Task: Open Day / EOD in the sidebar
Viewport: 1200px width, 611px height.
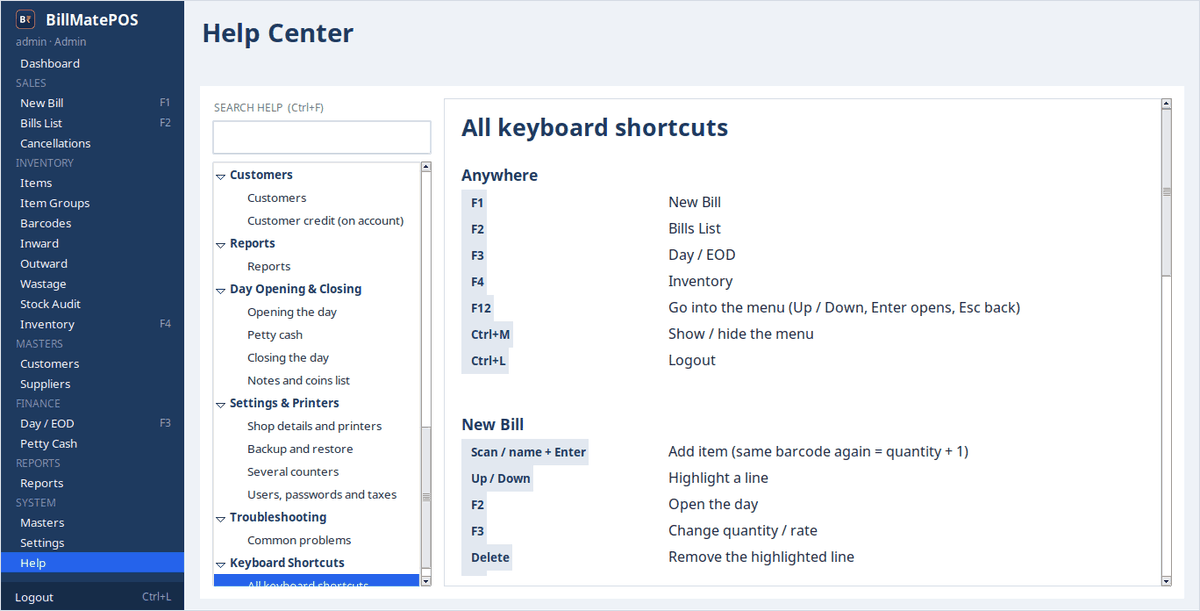Action: pos(92,423)
